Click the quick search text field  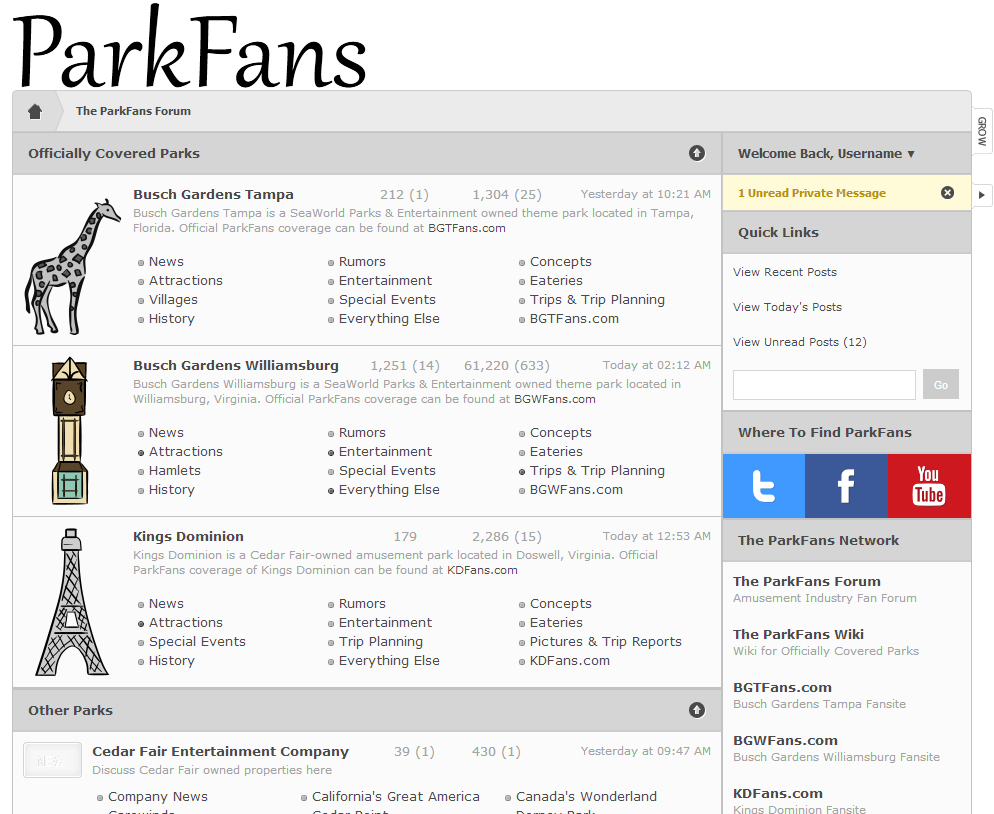824,385
